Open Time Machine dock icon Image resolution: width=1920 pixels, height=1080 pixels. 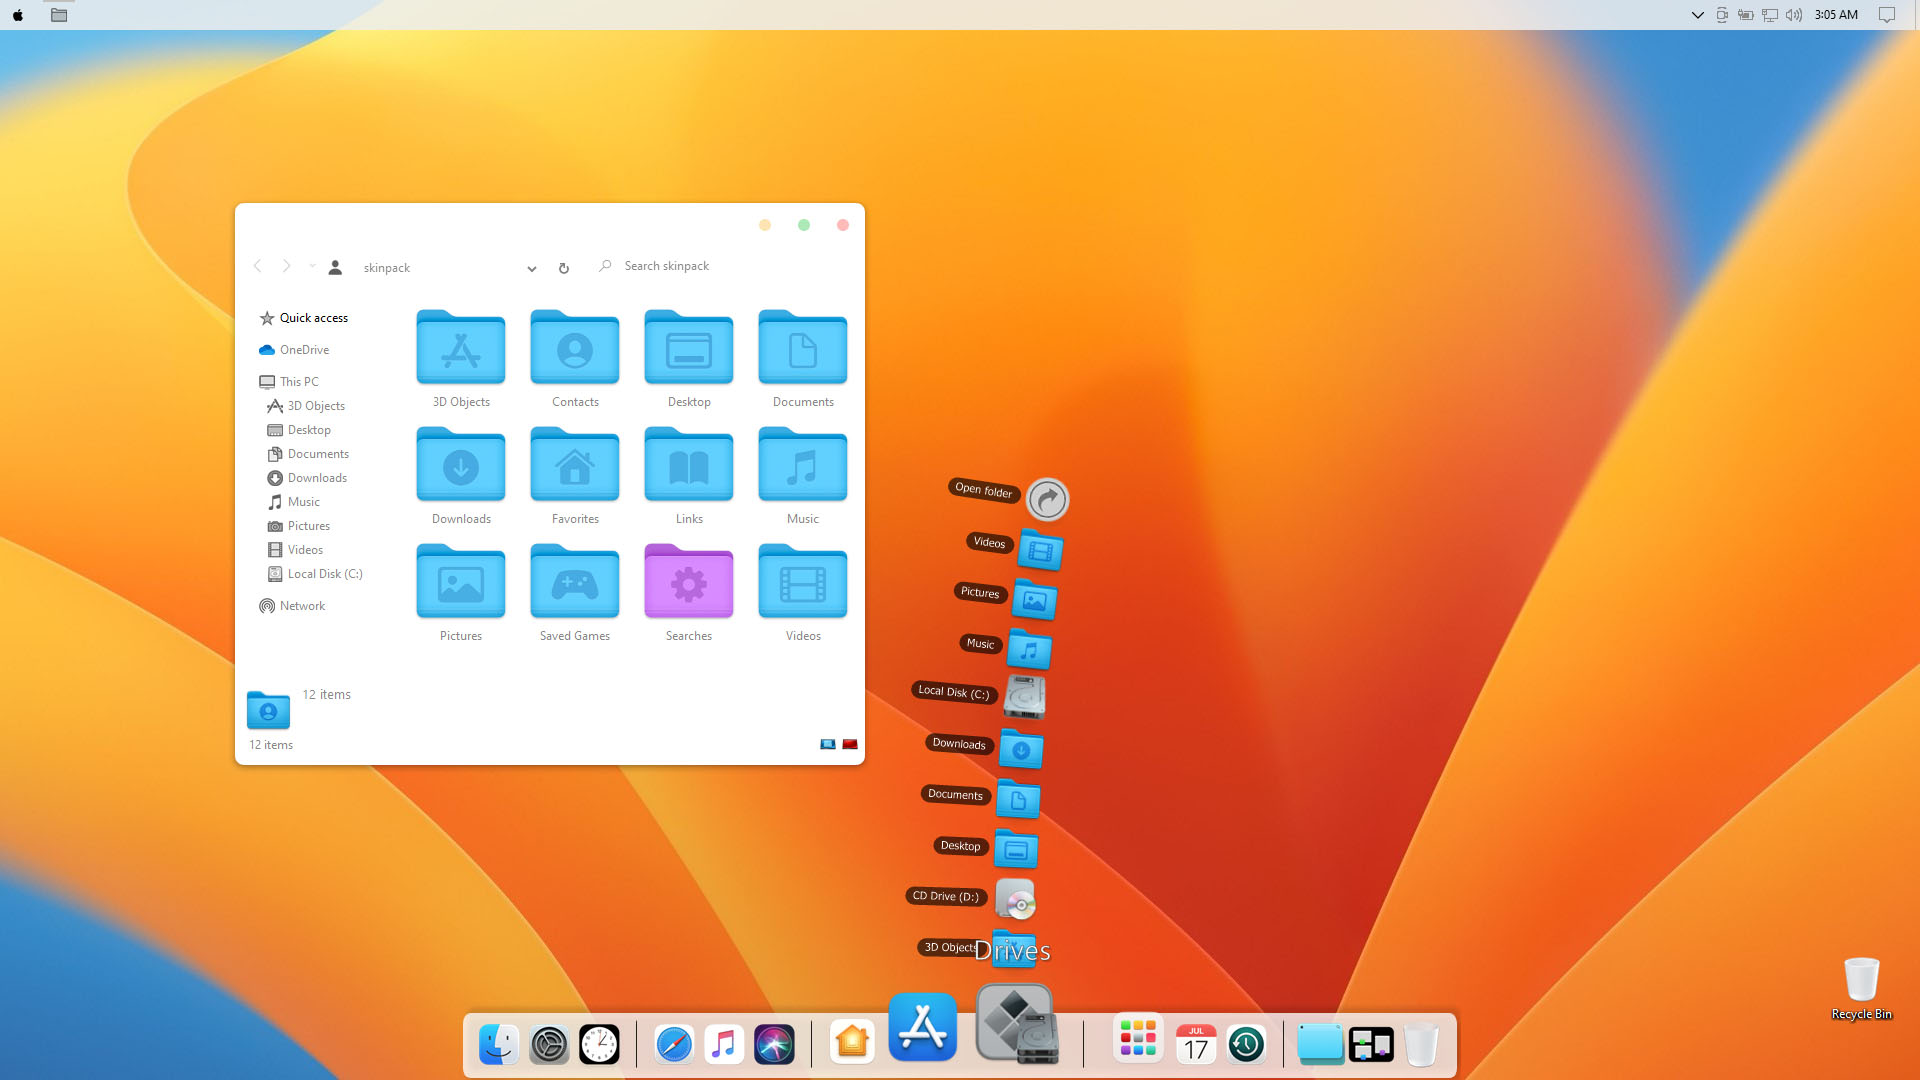1246,1045
